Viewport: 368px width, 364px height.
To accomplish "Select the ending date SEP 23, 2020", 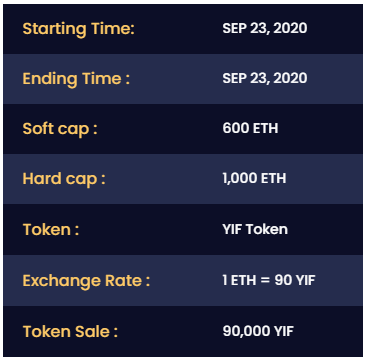I will pos(265,78).
